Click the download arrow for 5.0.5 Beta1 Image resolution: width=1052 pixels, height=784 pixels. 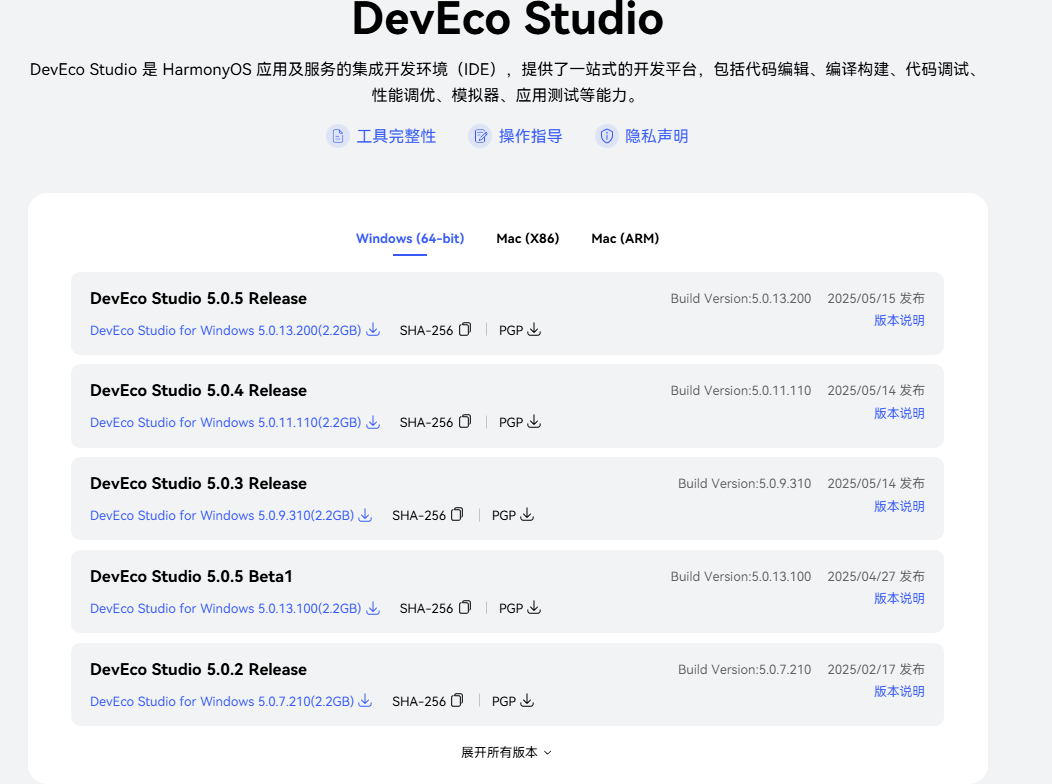(373, 607)
